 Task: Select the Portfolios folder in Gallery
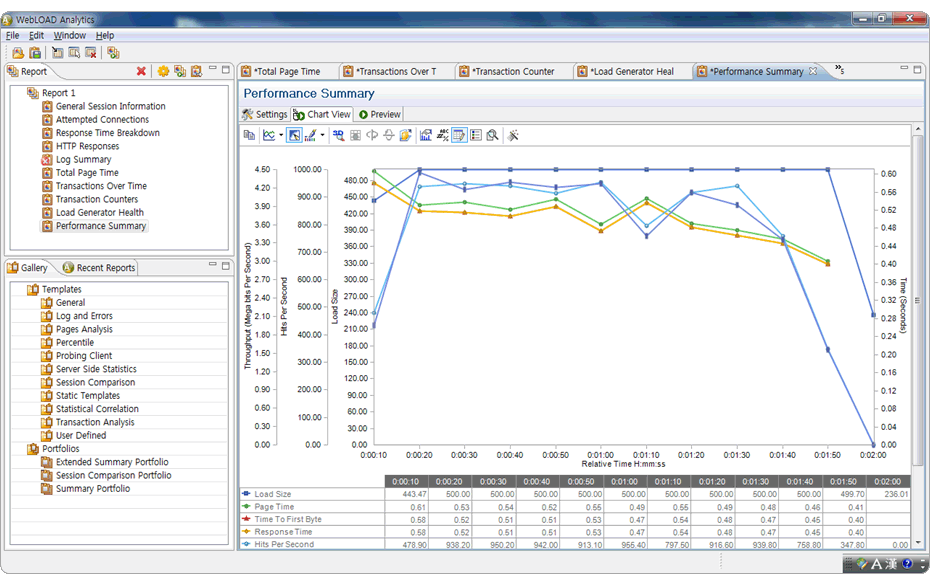pyautogui.click(x=60, y=448)
